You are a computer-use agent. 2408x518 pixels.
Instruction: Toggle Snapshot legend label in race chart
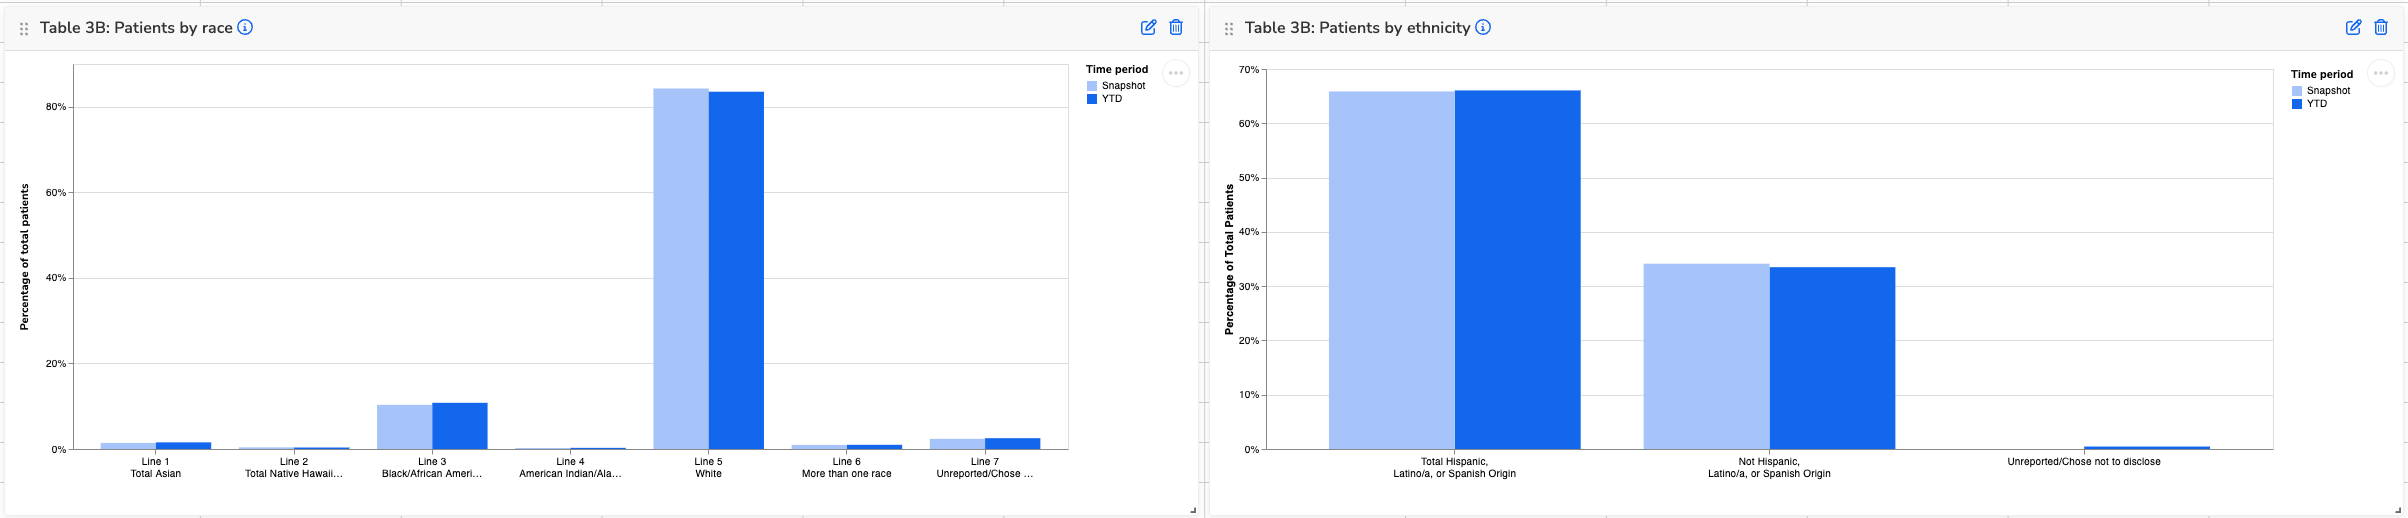coord(1123,86)
